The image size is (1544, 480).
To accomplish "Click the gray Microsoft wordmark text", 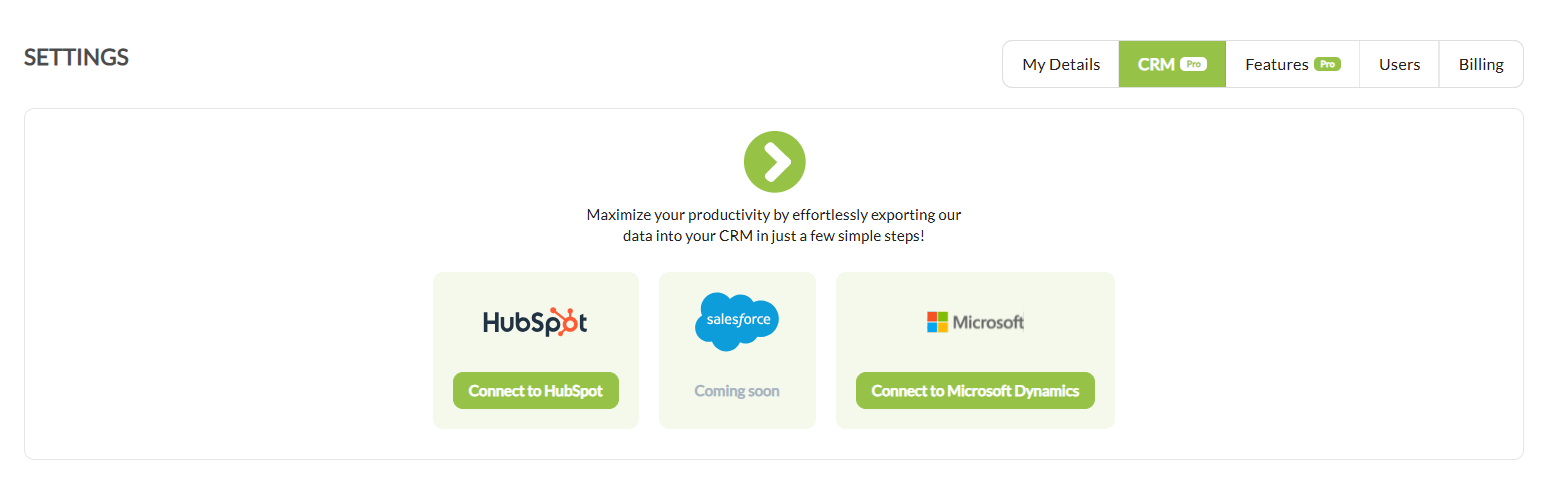I will tap(988, 322).
